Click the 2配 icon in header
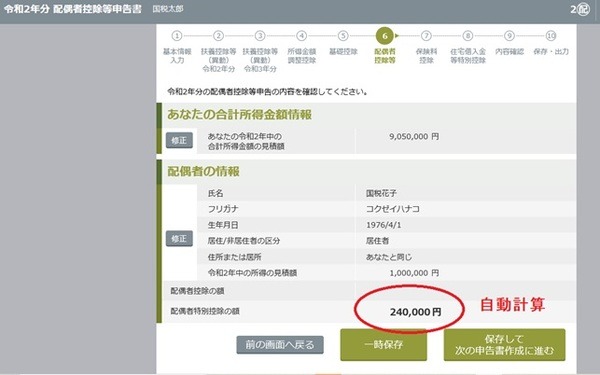This screenshot has width=600, height=375. tap(580, 9)
